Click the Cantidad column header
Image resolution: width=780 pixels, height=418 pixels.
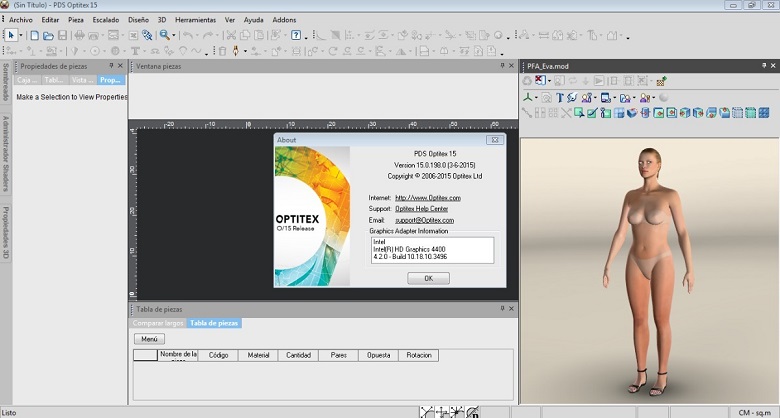coord(298,355)
